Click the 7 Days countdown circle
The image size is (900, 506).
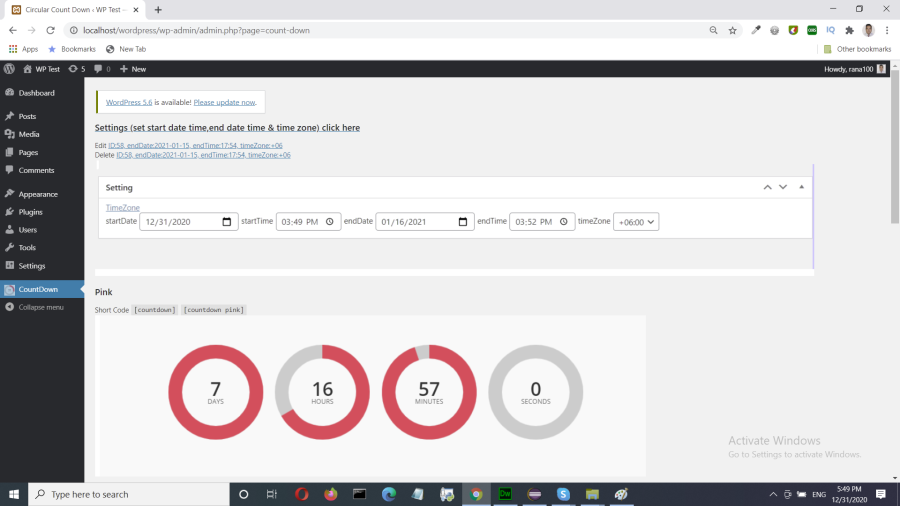[216, 392]
